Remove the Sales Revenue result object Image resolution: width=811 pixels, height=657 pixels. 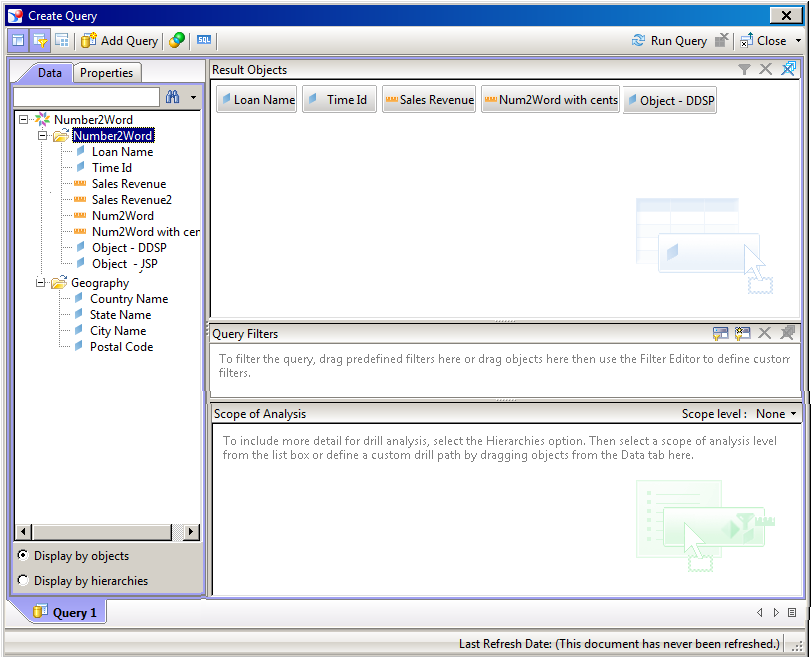point(428,99)
